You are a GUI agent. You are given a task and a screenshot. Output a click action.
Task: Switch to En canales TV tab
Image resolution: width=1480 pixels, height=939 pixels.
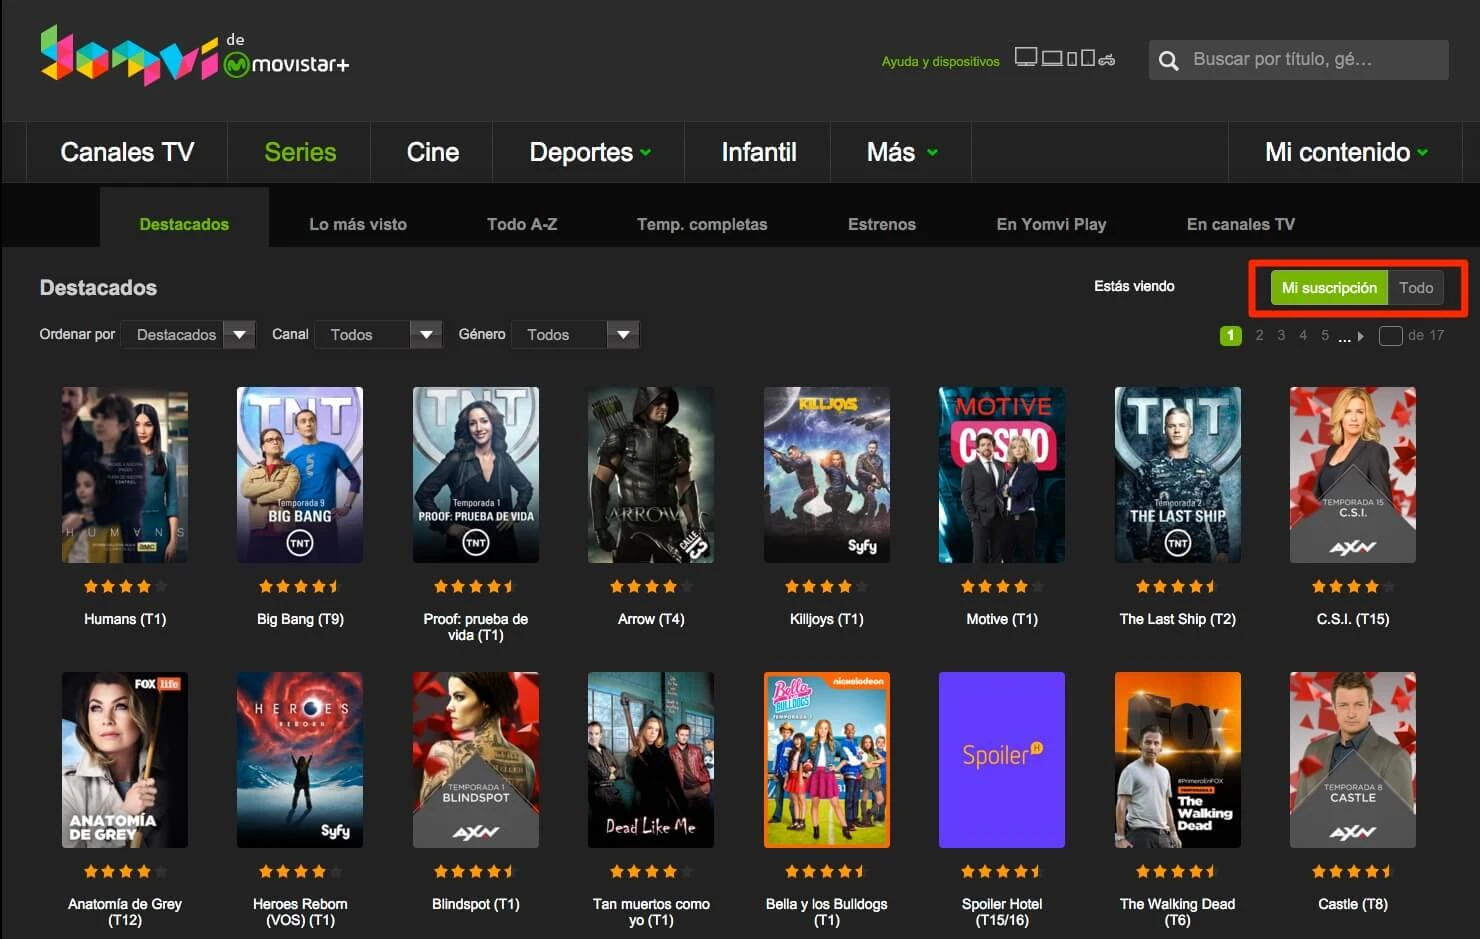pyautogui.click(x=1240, y=224)
